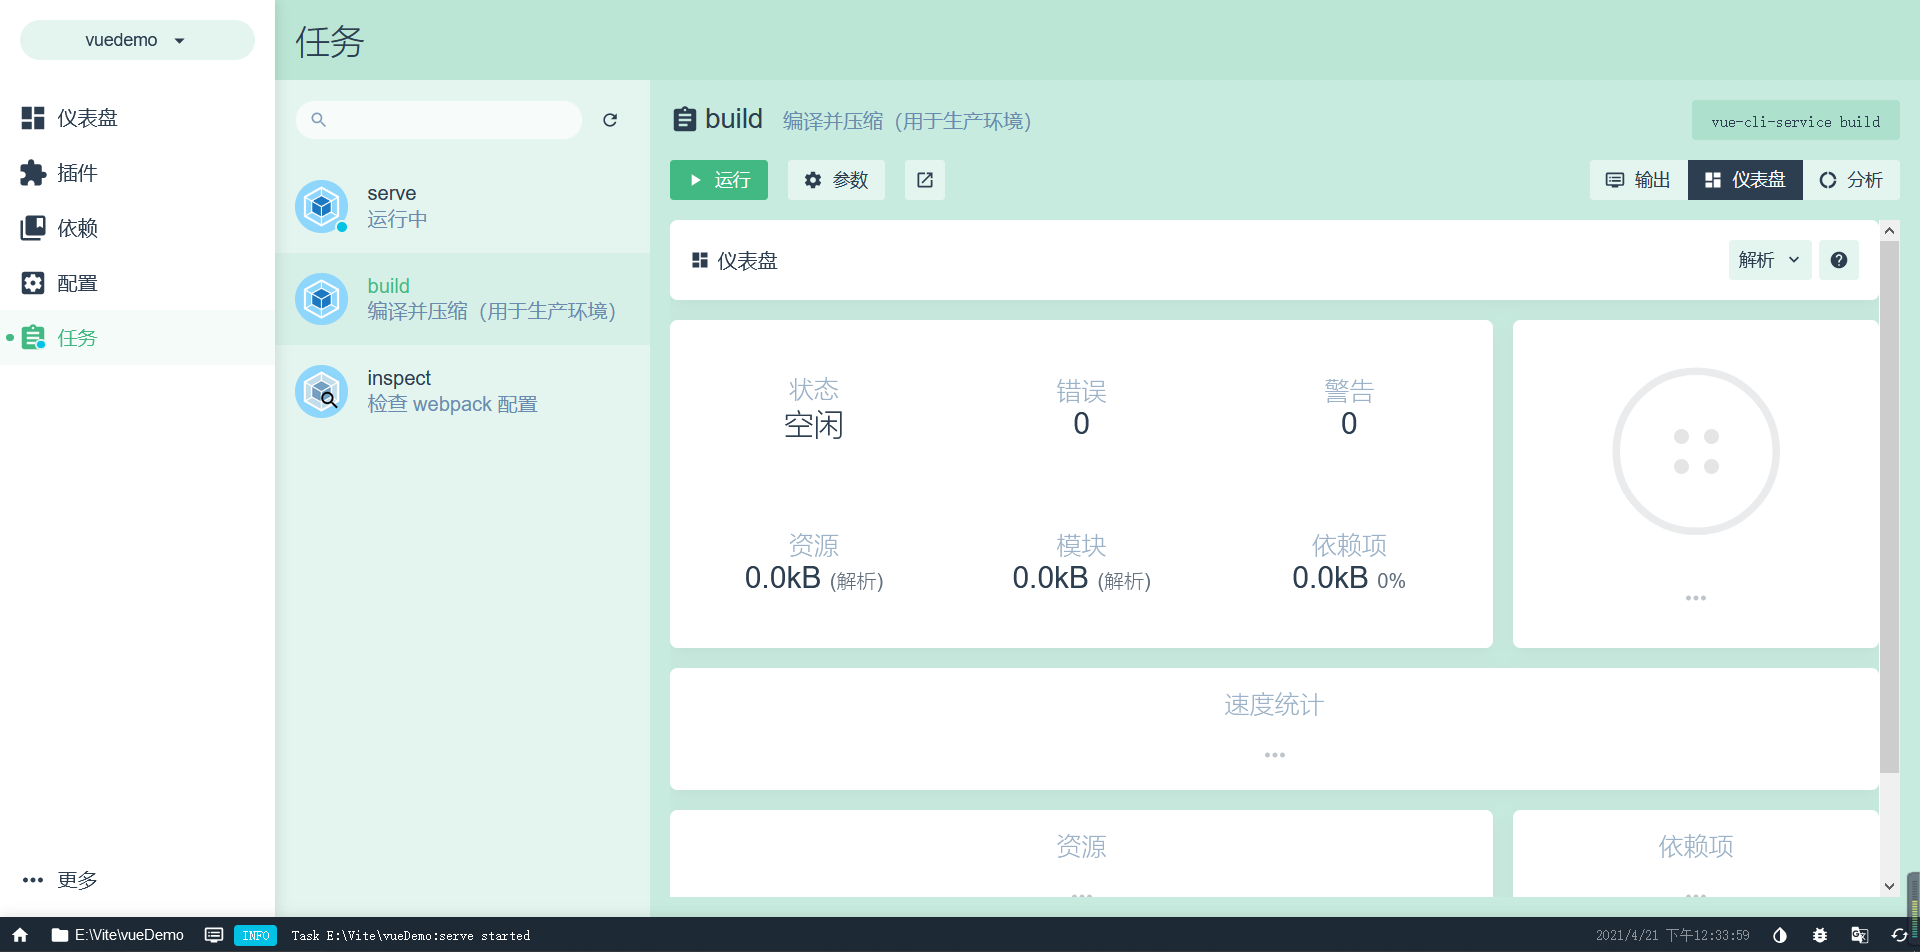1920x952 pixels.
Task: Click the open-in-new-window icon
Action: pos(925,180)
